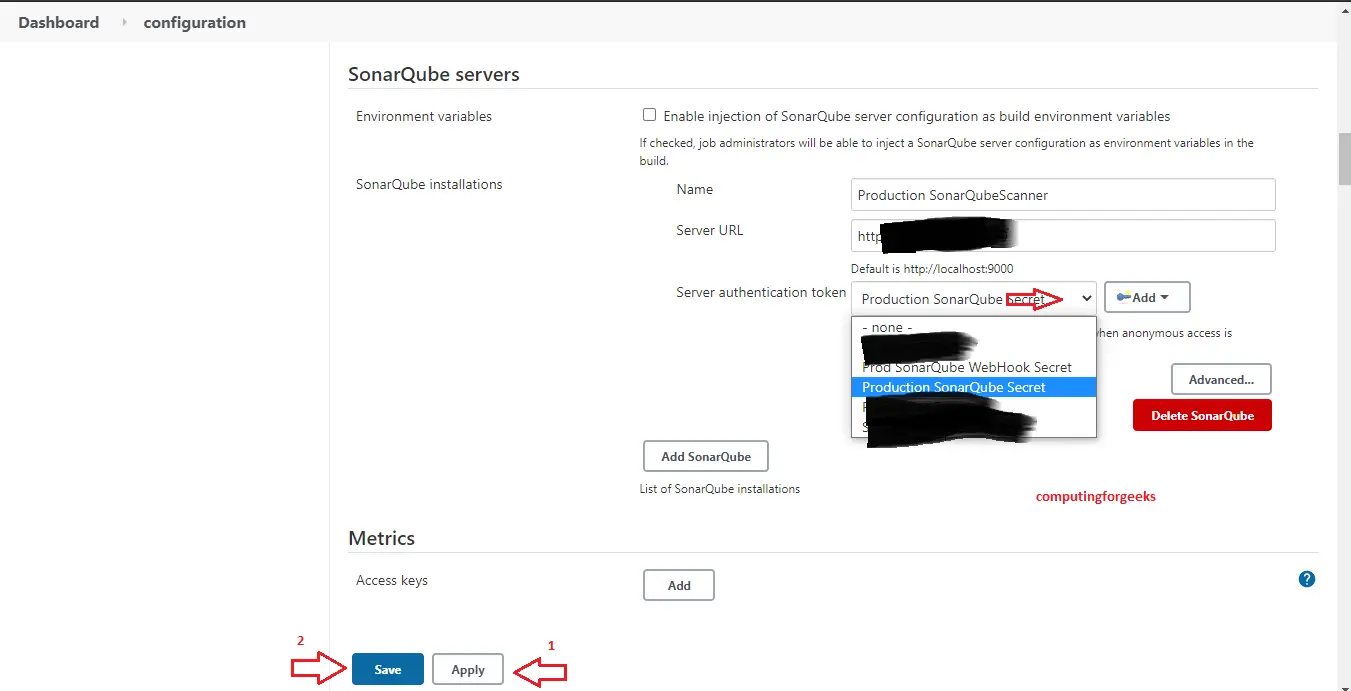Expand the Add credentials dropdown arrow
This screenshot has height=691, width=1351.
(x=1163, y=297)
